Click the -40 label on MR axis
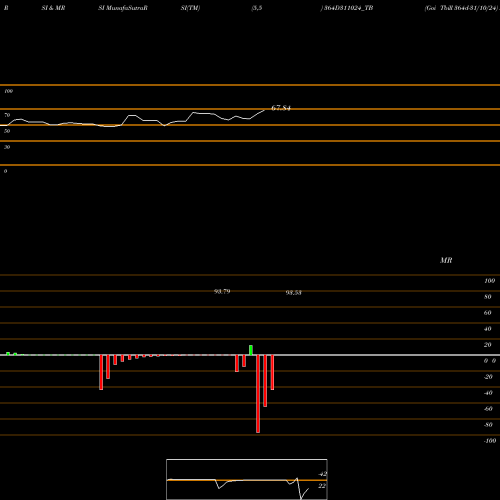Screen dimensions: 500x500 pyautogui.click(x=488, y=393)
